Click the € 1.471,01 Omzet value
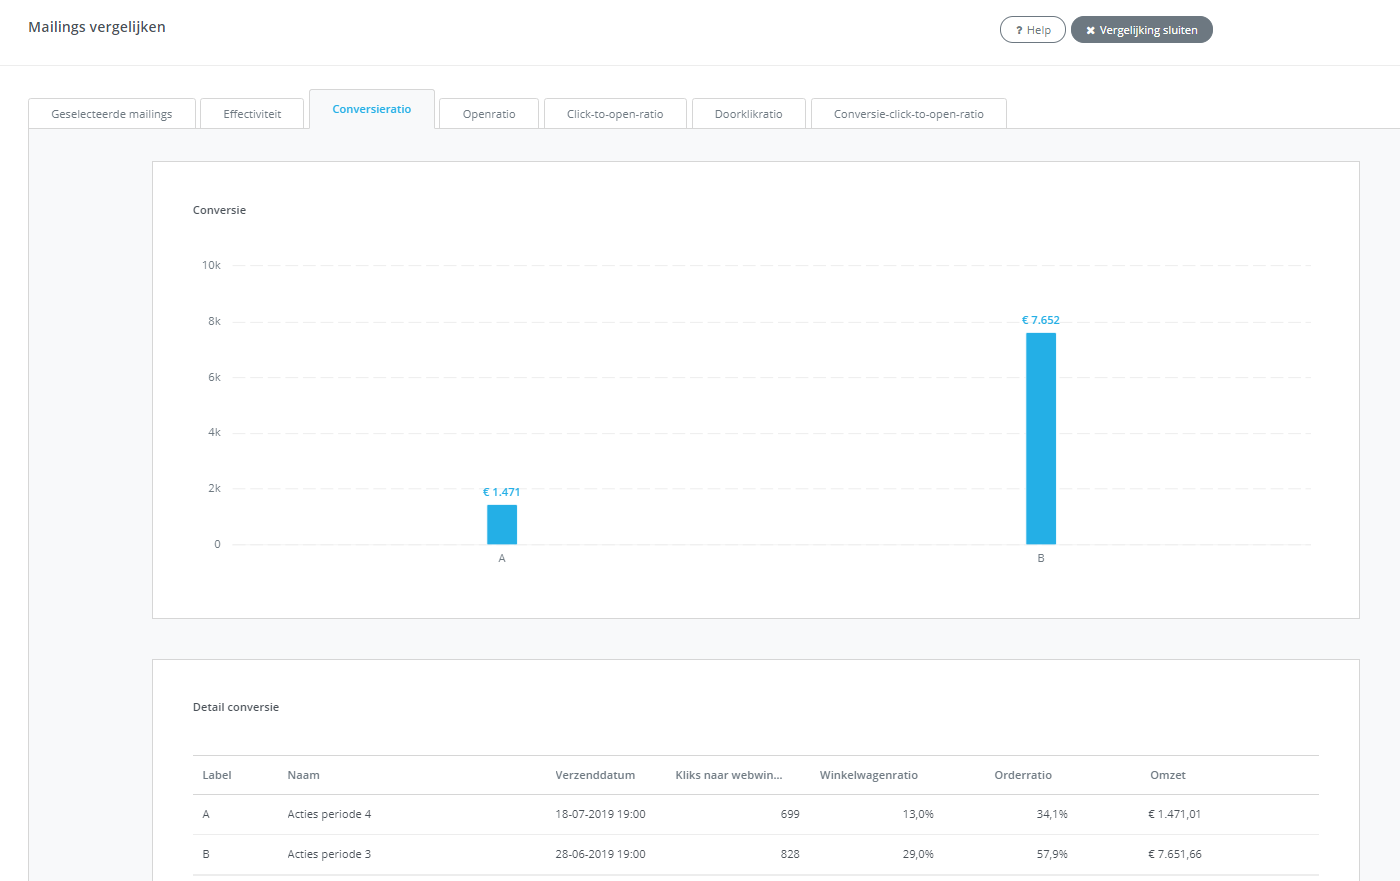The image size is (1400, 881). [1175, 814]
